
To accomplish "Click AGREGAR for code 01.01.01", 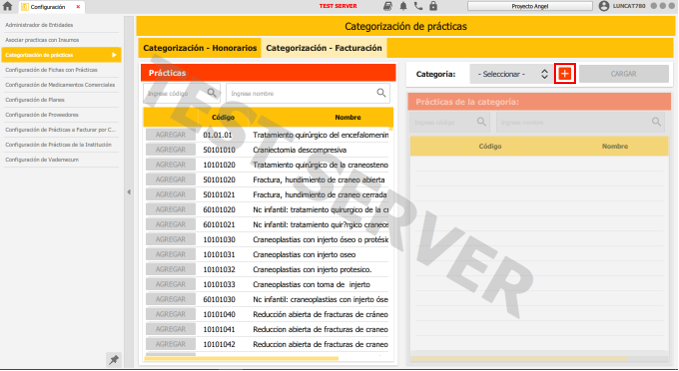I will click(x=171, y=135).
